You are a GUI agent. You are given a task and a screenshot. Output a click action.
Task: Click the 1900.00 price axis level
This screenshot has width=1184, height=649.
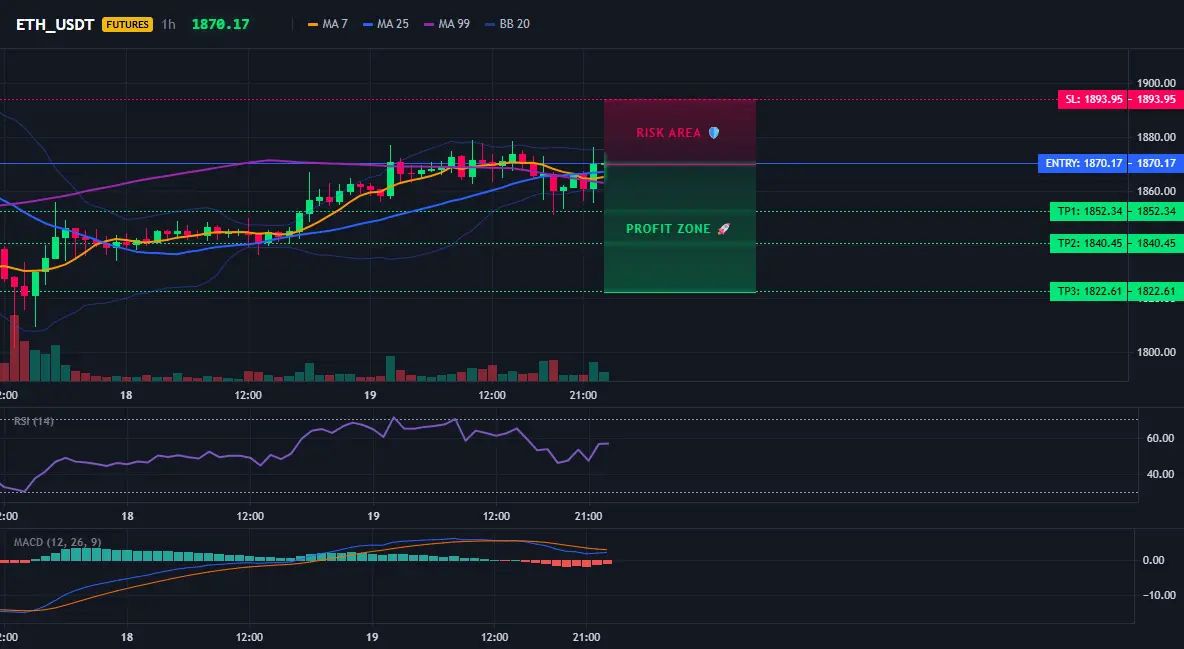[1157, 83]
